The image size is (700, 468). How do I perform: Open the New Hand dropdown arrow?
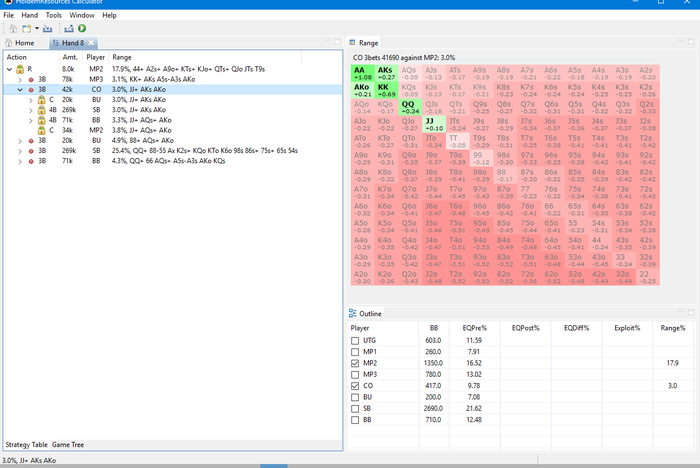(37, 29)
